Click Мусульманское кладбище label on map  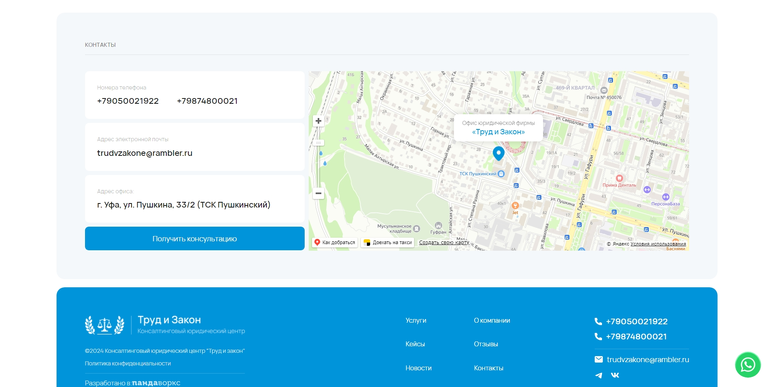(x=394, y=228)
